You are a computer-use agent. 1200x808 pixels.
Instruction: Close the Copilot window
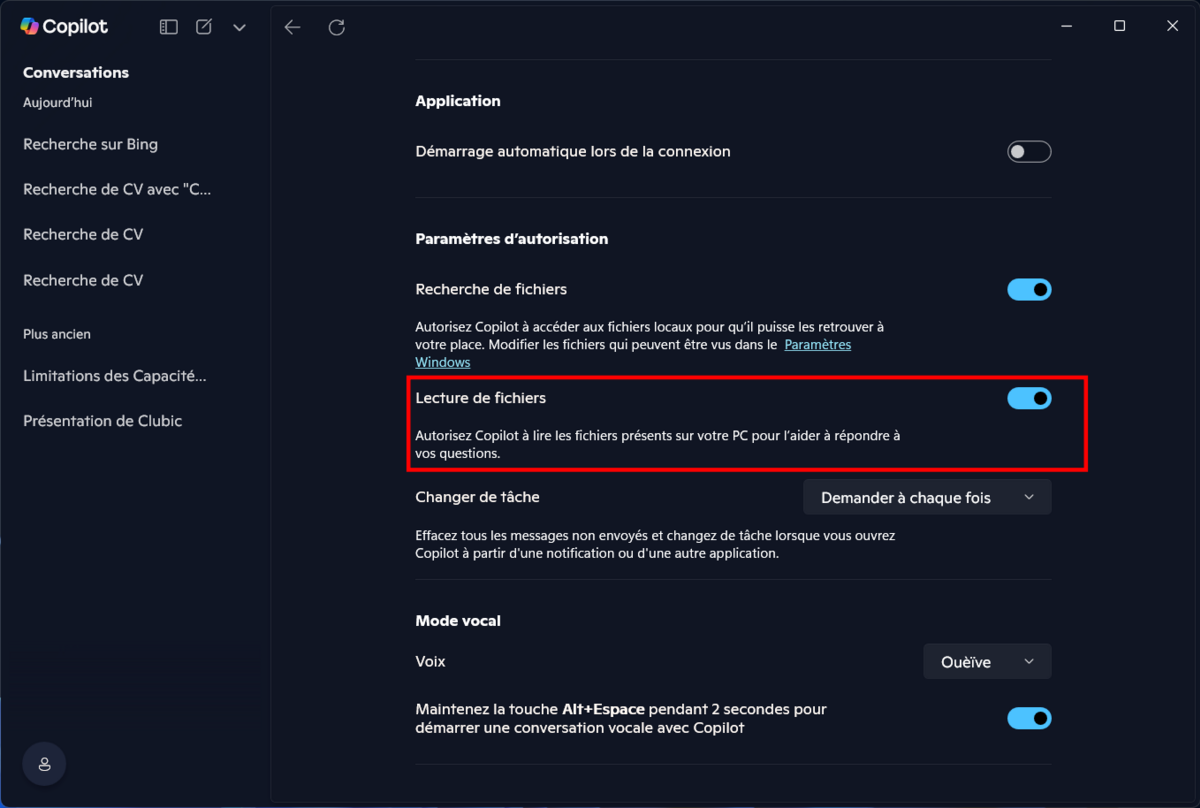(1173, 26)
